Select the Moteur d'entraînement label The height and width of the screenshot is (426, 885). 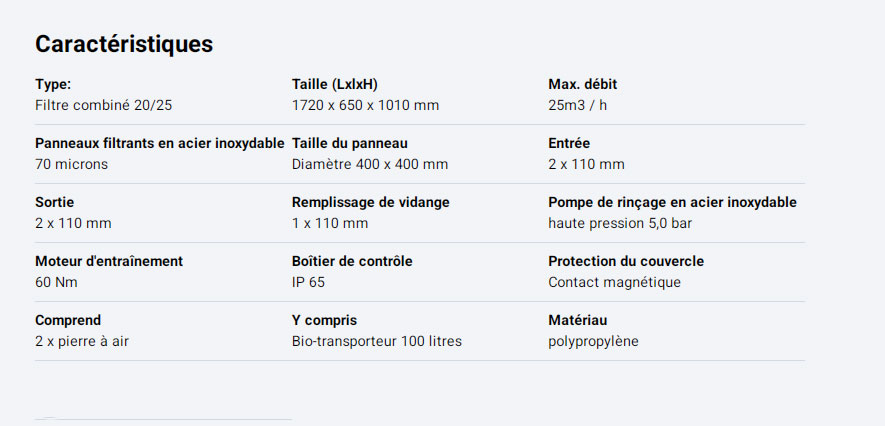pos(109,261)
